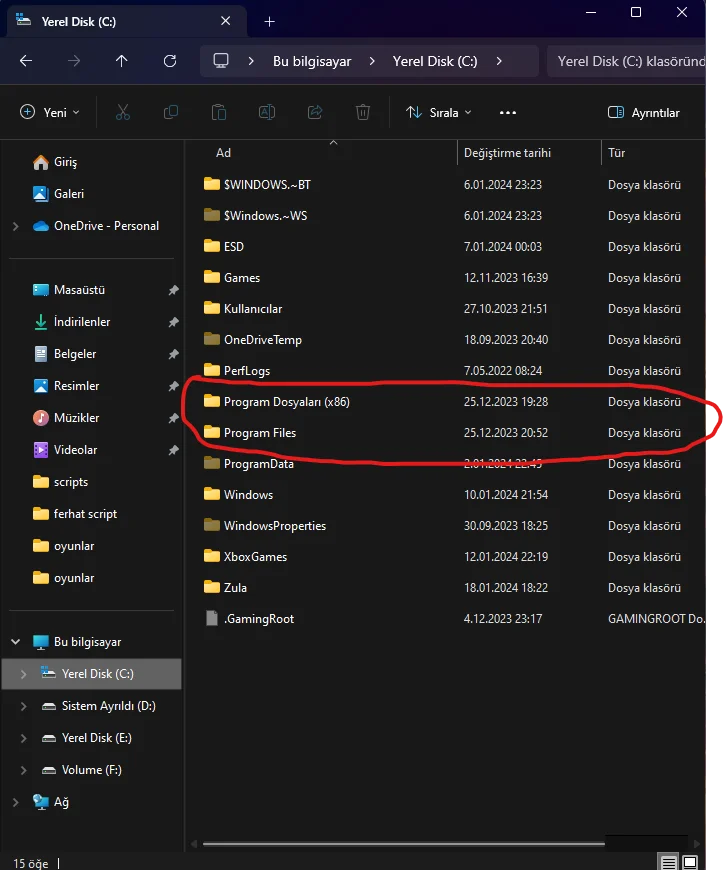Click chevron after Bu bilgisayar in breadcrumb
This screenshot has height=870, width=725.
[x=372, y=61]
